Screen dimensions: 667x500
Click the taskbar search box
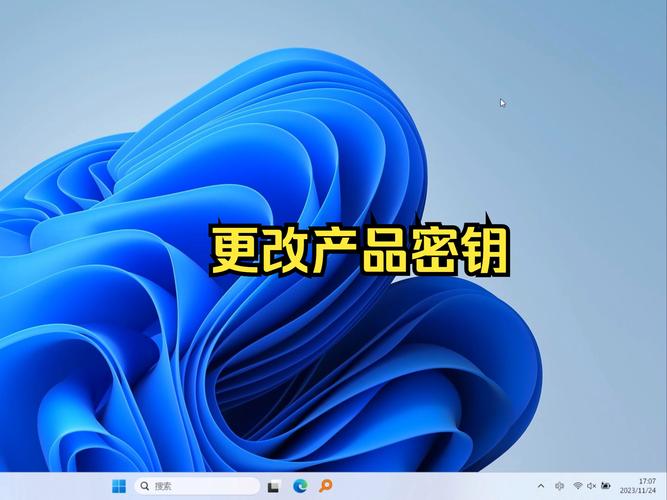pyautogui.click(x=197, y=486)
